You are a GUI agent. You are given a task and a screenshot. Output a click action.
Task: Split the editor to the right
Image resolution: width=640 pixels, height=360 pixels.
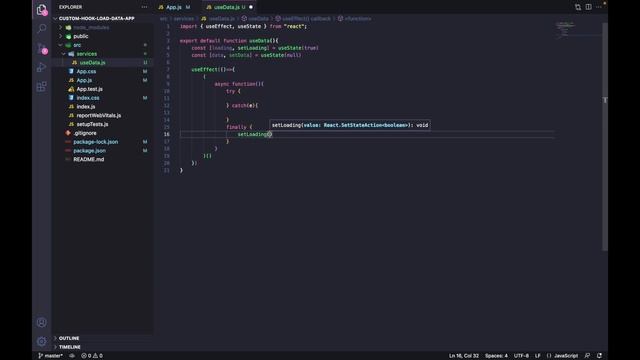pos(588,7)
